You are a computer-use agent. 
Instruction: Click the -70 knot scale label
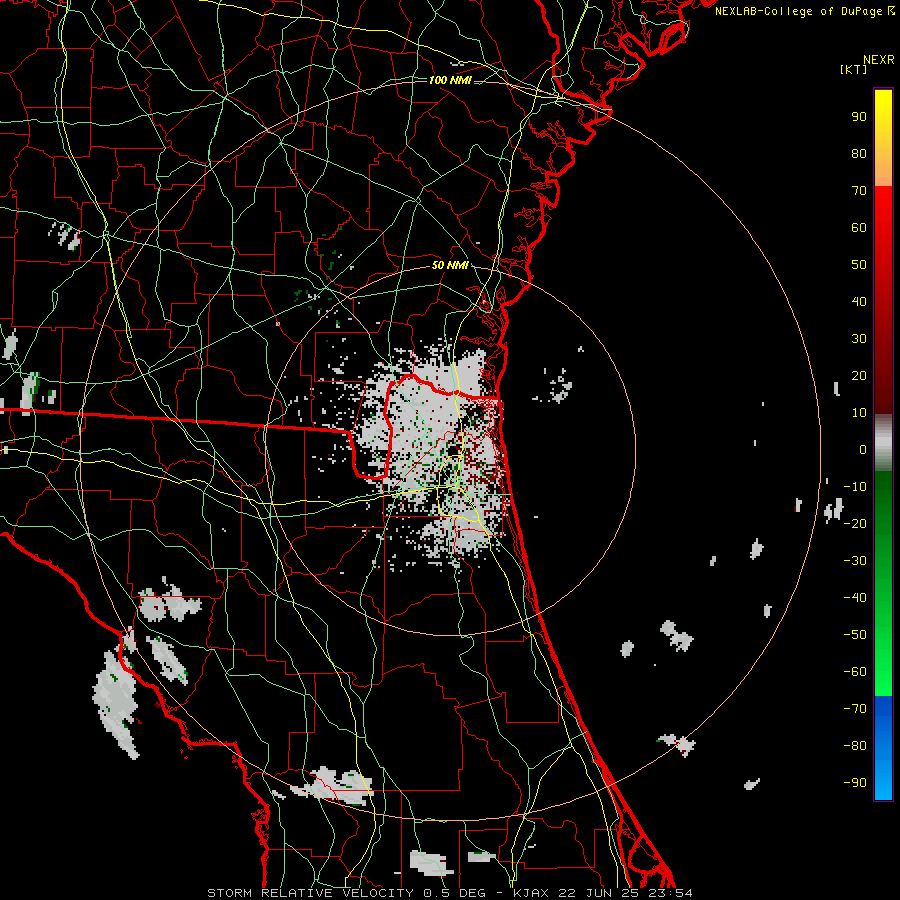tap(855, 709)
